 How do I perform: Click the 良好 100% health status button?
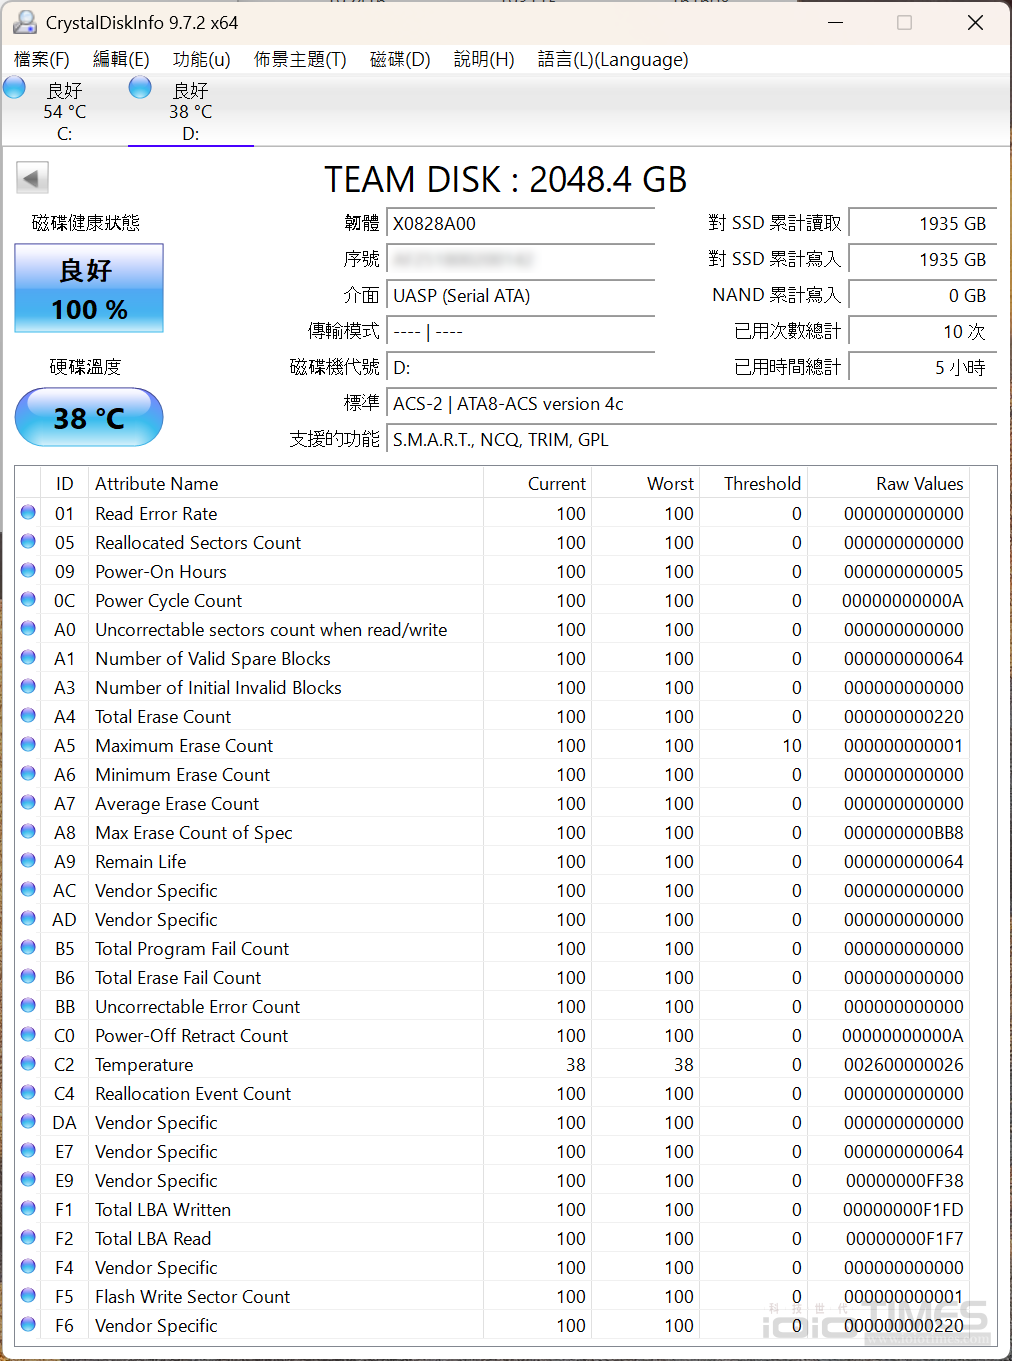pos(88,288)
